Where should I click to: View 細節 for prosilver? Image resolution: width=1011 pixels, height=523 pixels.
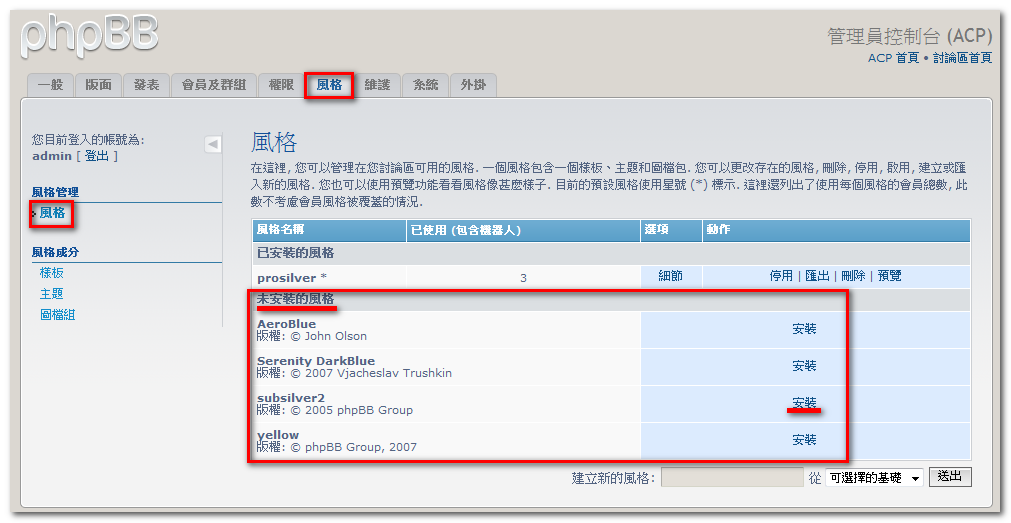[x=671, y=276]
